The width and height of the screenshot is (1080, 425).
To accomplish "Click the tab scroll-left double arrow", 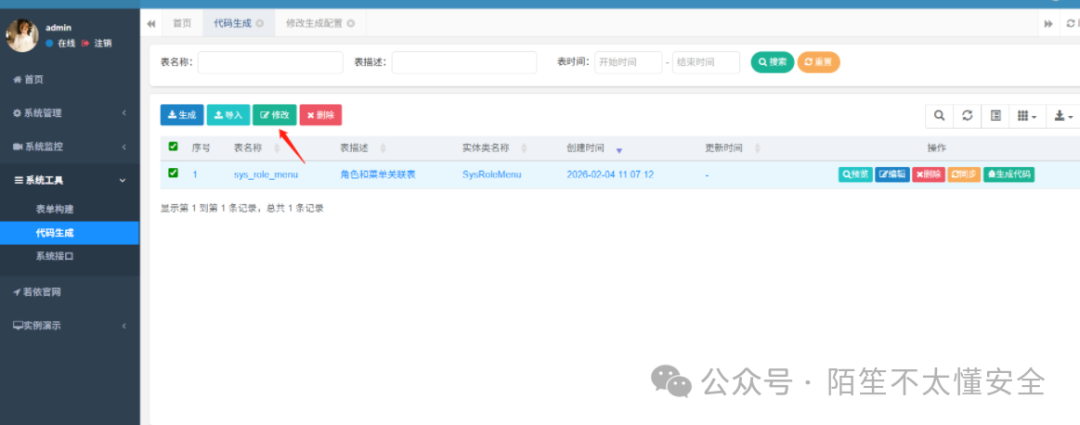I will (x=151, y=23).
